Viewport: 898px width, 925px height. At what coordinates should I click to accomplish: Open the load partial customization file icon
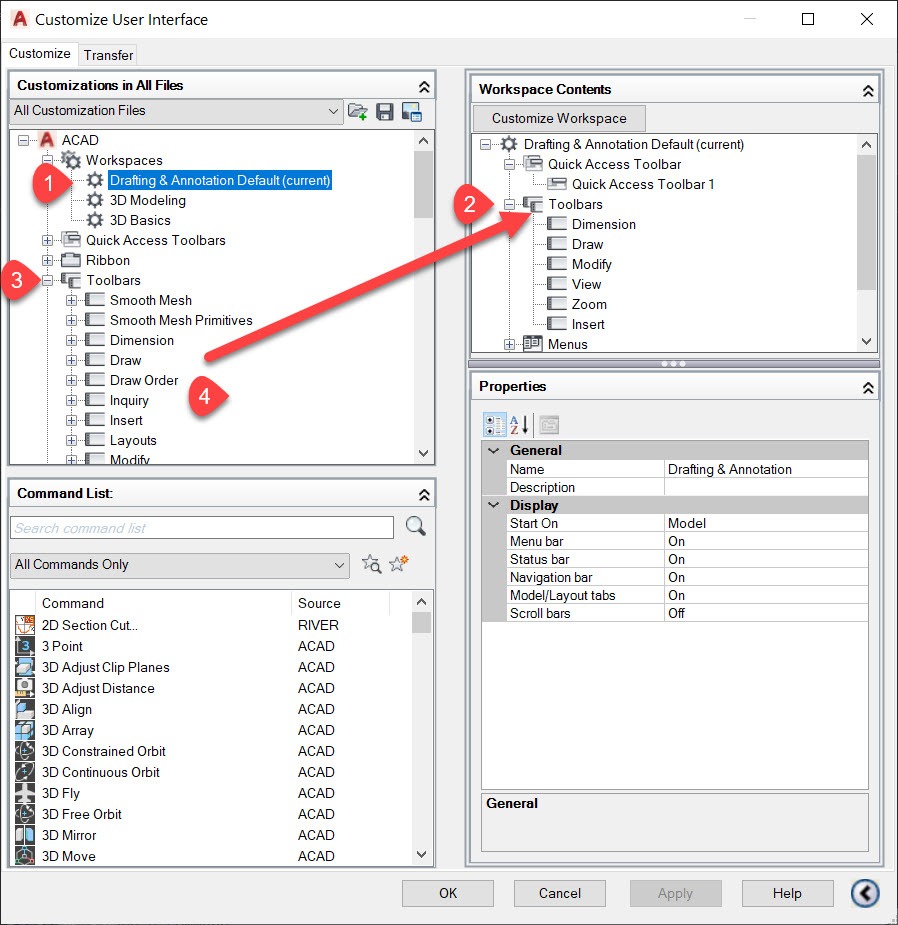point(358,111)
